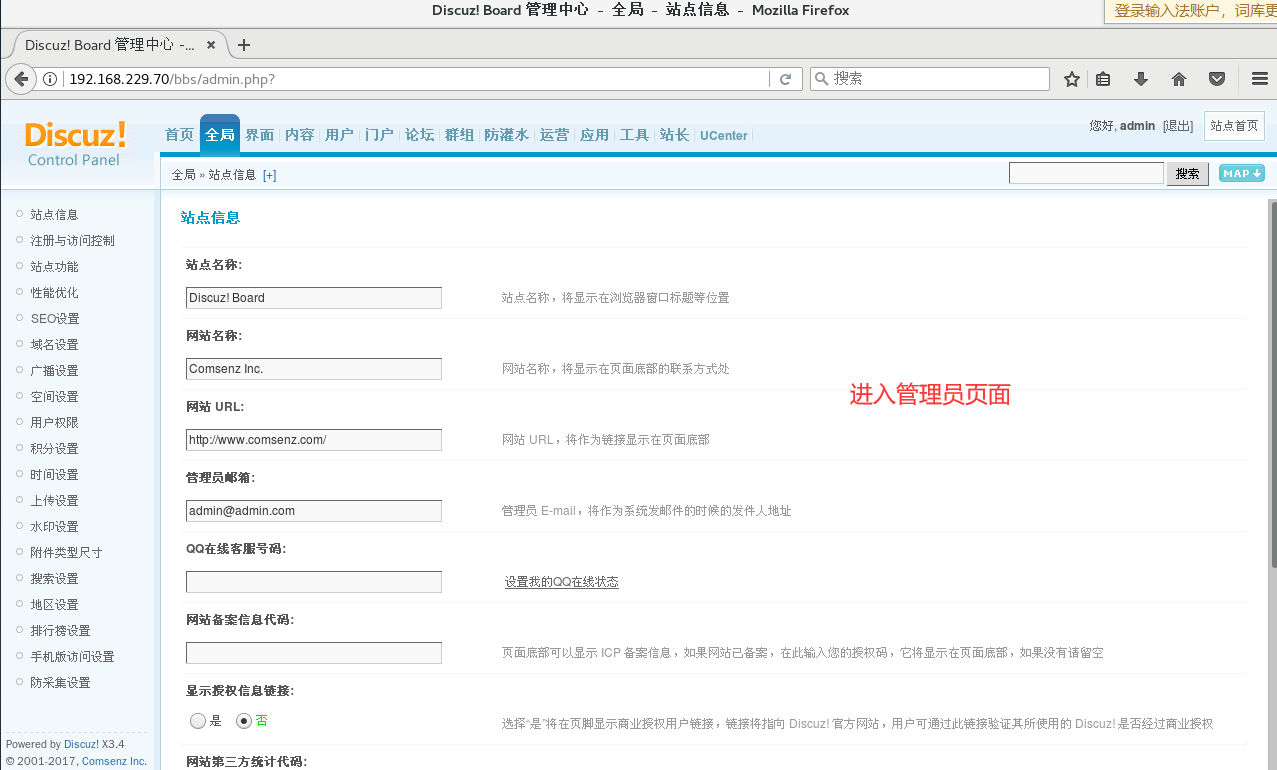This screenshot has height=770, width=1277.
Task: Go to Firefox home page icon
Action: (1179, 79)
